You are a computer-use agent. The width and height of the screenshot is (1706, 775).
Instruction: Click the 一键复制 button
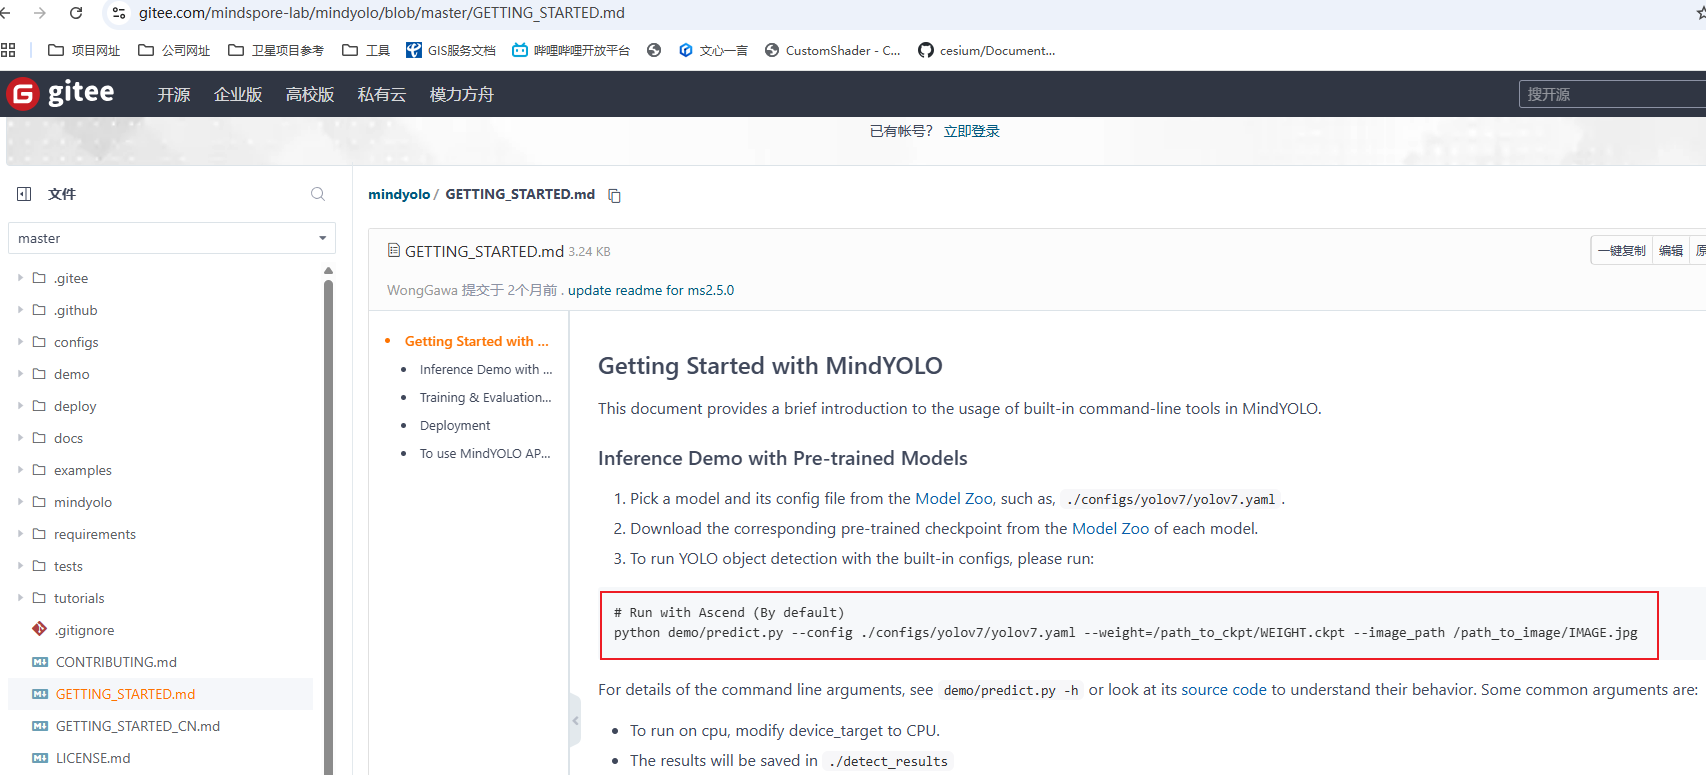[x=1621, y=250]
